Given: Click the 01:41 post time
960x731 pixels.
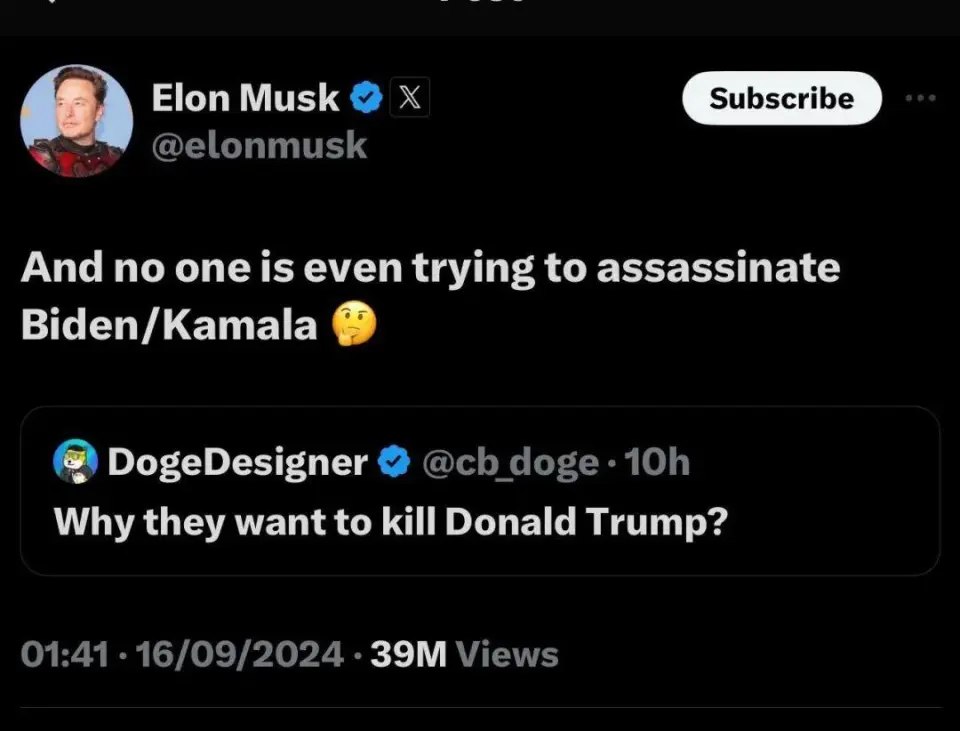Looking at the screenshot, I should tap(64, 655).
